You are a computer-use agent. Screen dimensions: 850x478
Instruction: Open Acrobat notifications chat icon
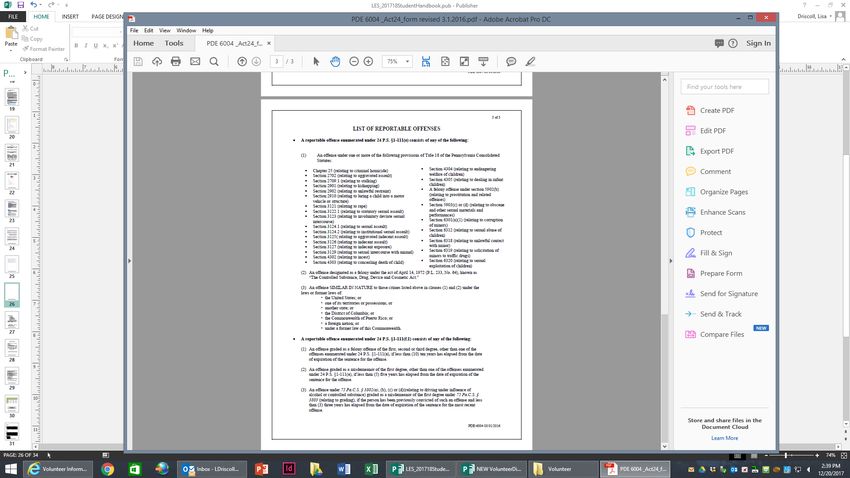719,43
